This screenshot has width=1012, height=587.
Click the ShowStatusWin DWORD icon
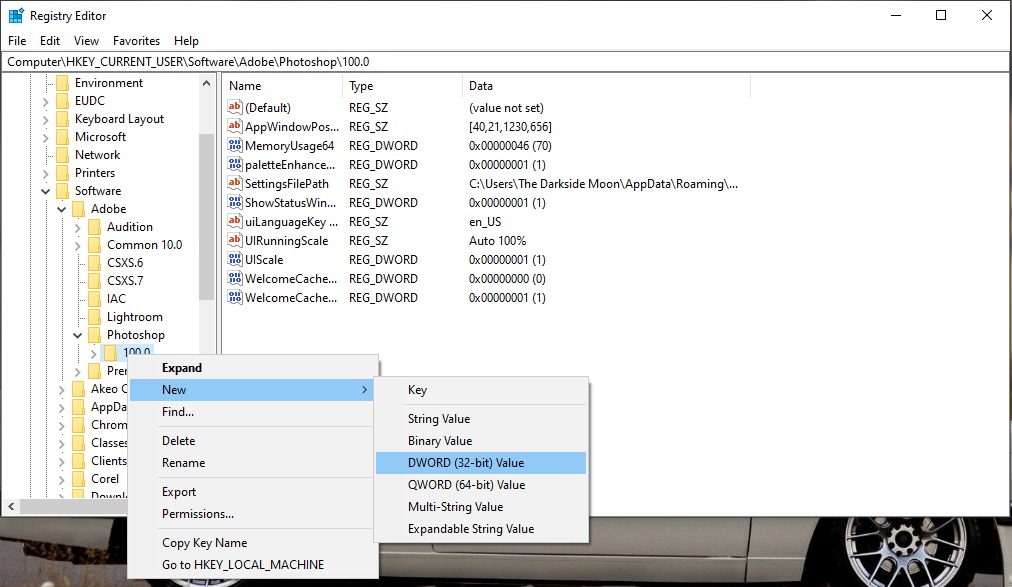point(235,203)
